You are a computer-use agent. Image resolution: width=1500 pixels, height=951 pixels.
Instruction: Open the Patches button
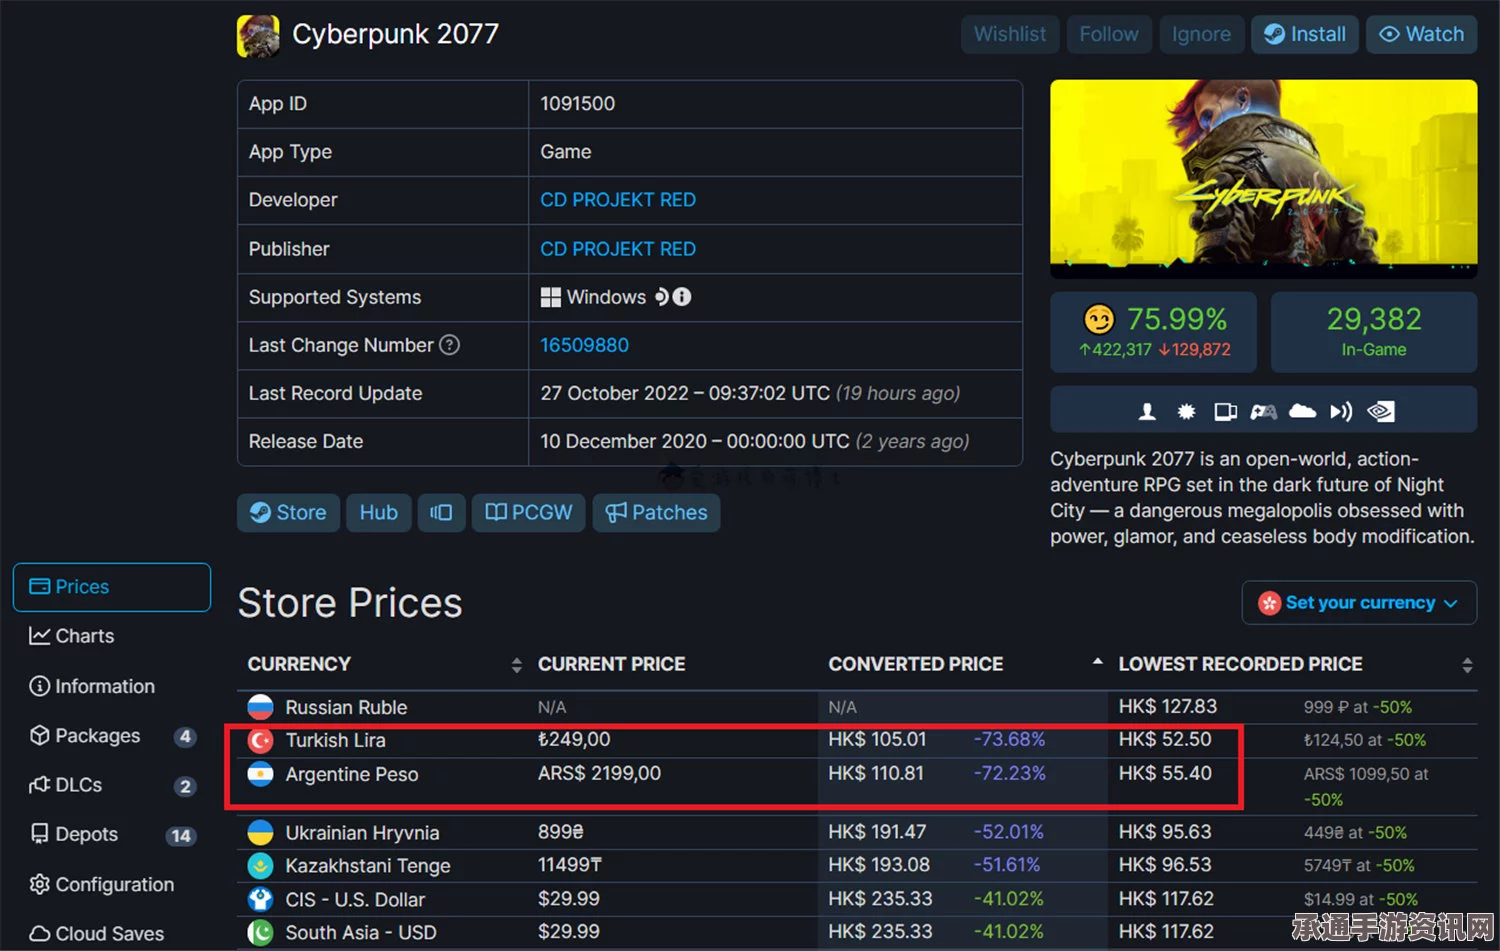pyautogui.click(x=656, y=513)
